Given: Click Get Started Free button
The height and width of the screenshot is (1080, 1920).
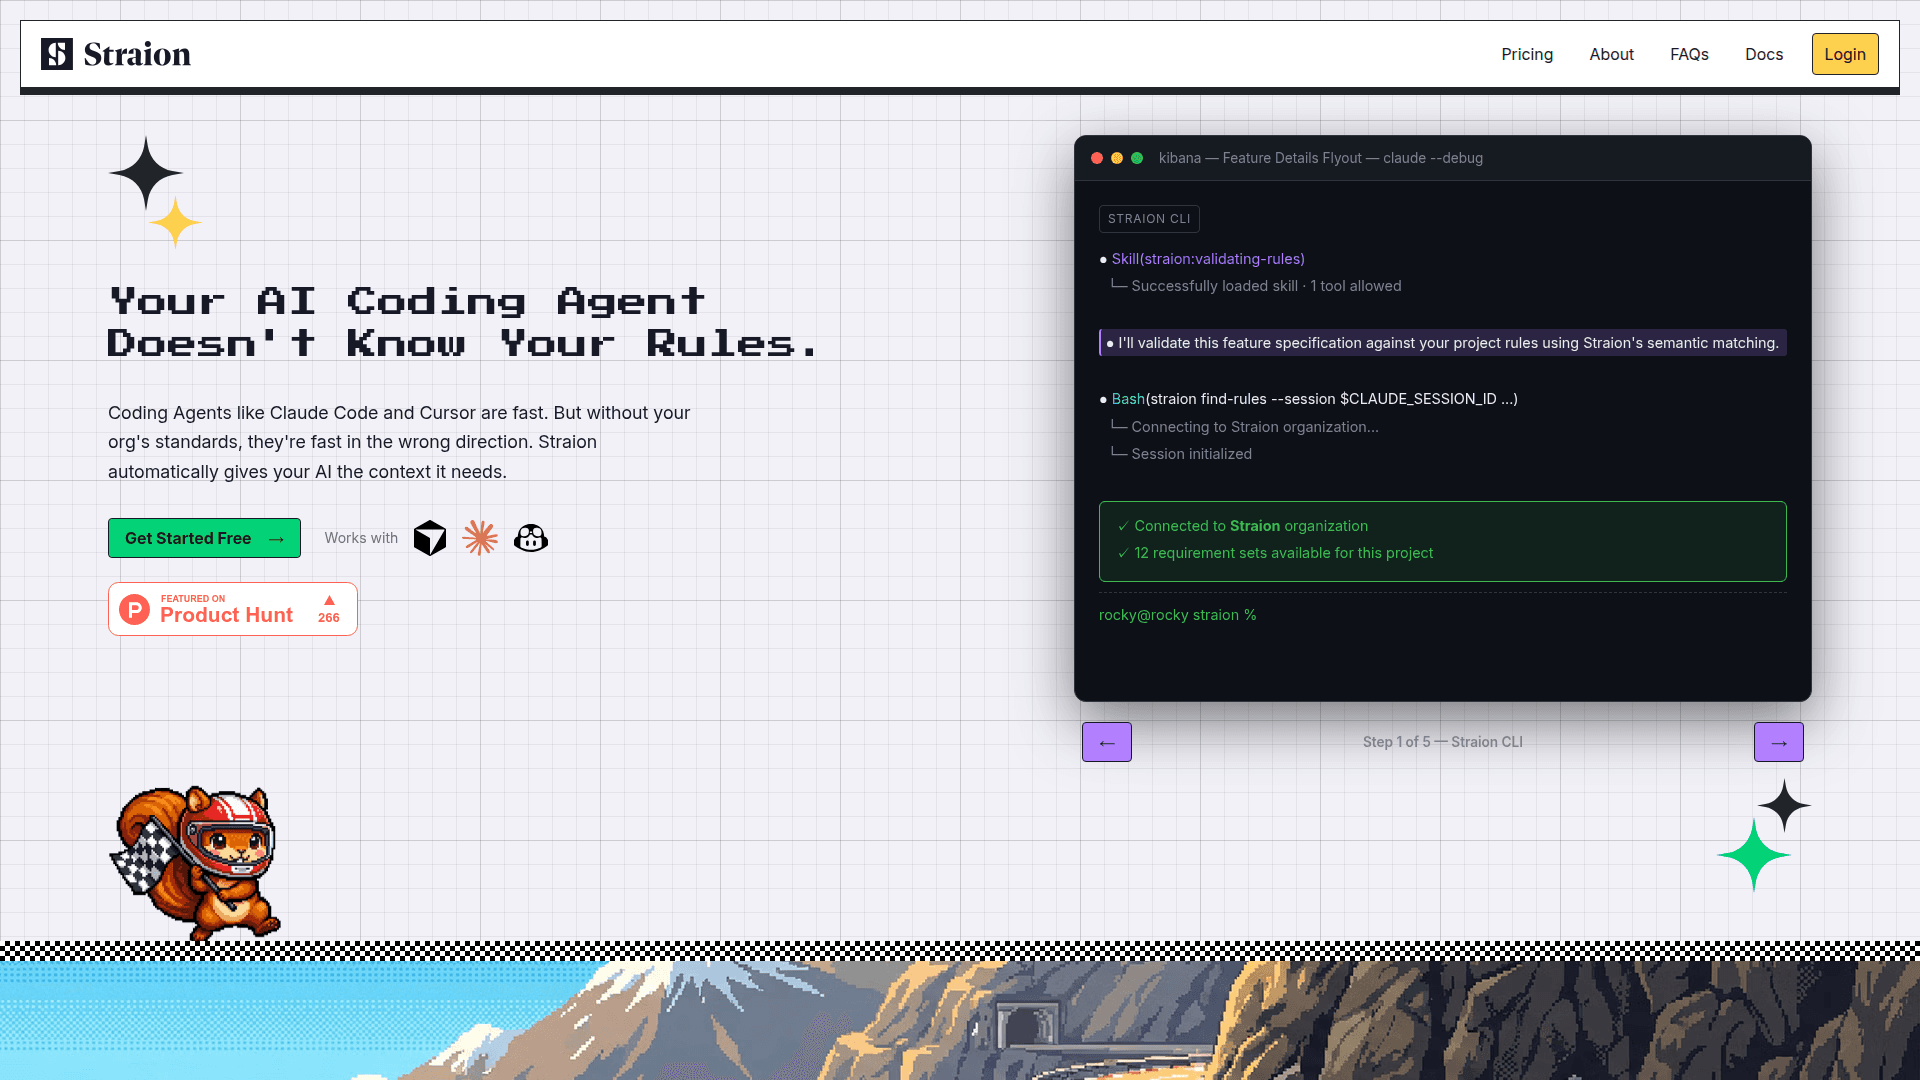Looking at the screenshot, I should pos(204,538).
